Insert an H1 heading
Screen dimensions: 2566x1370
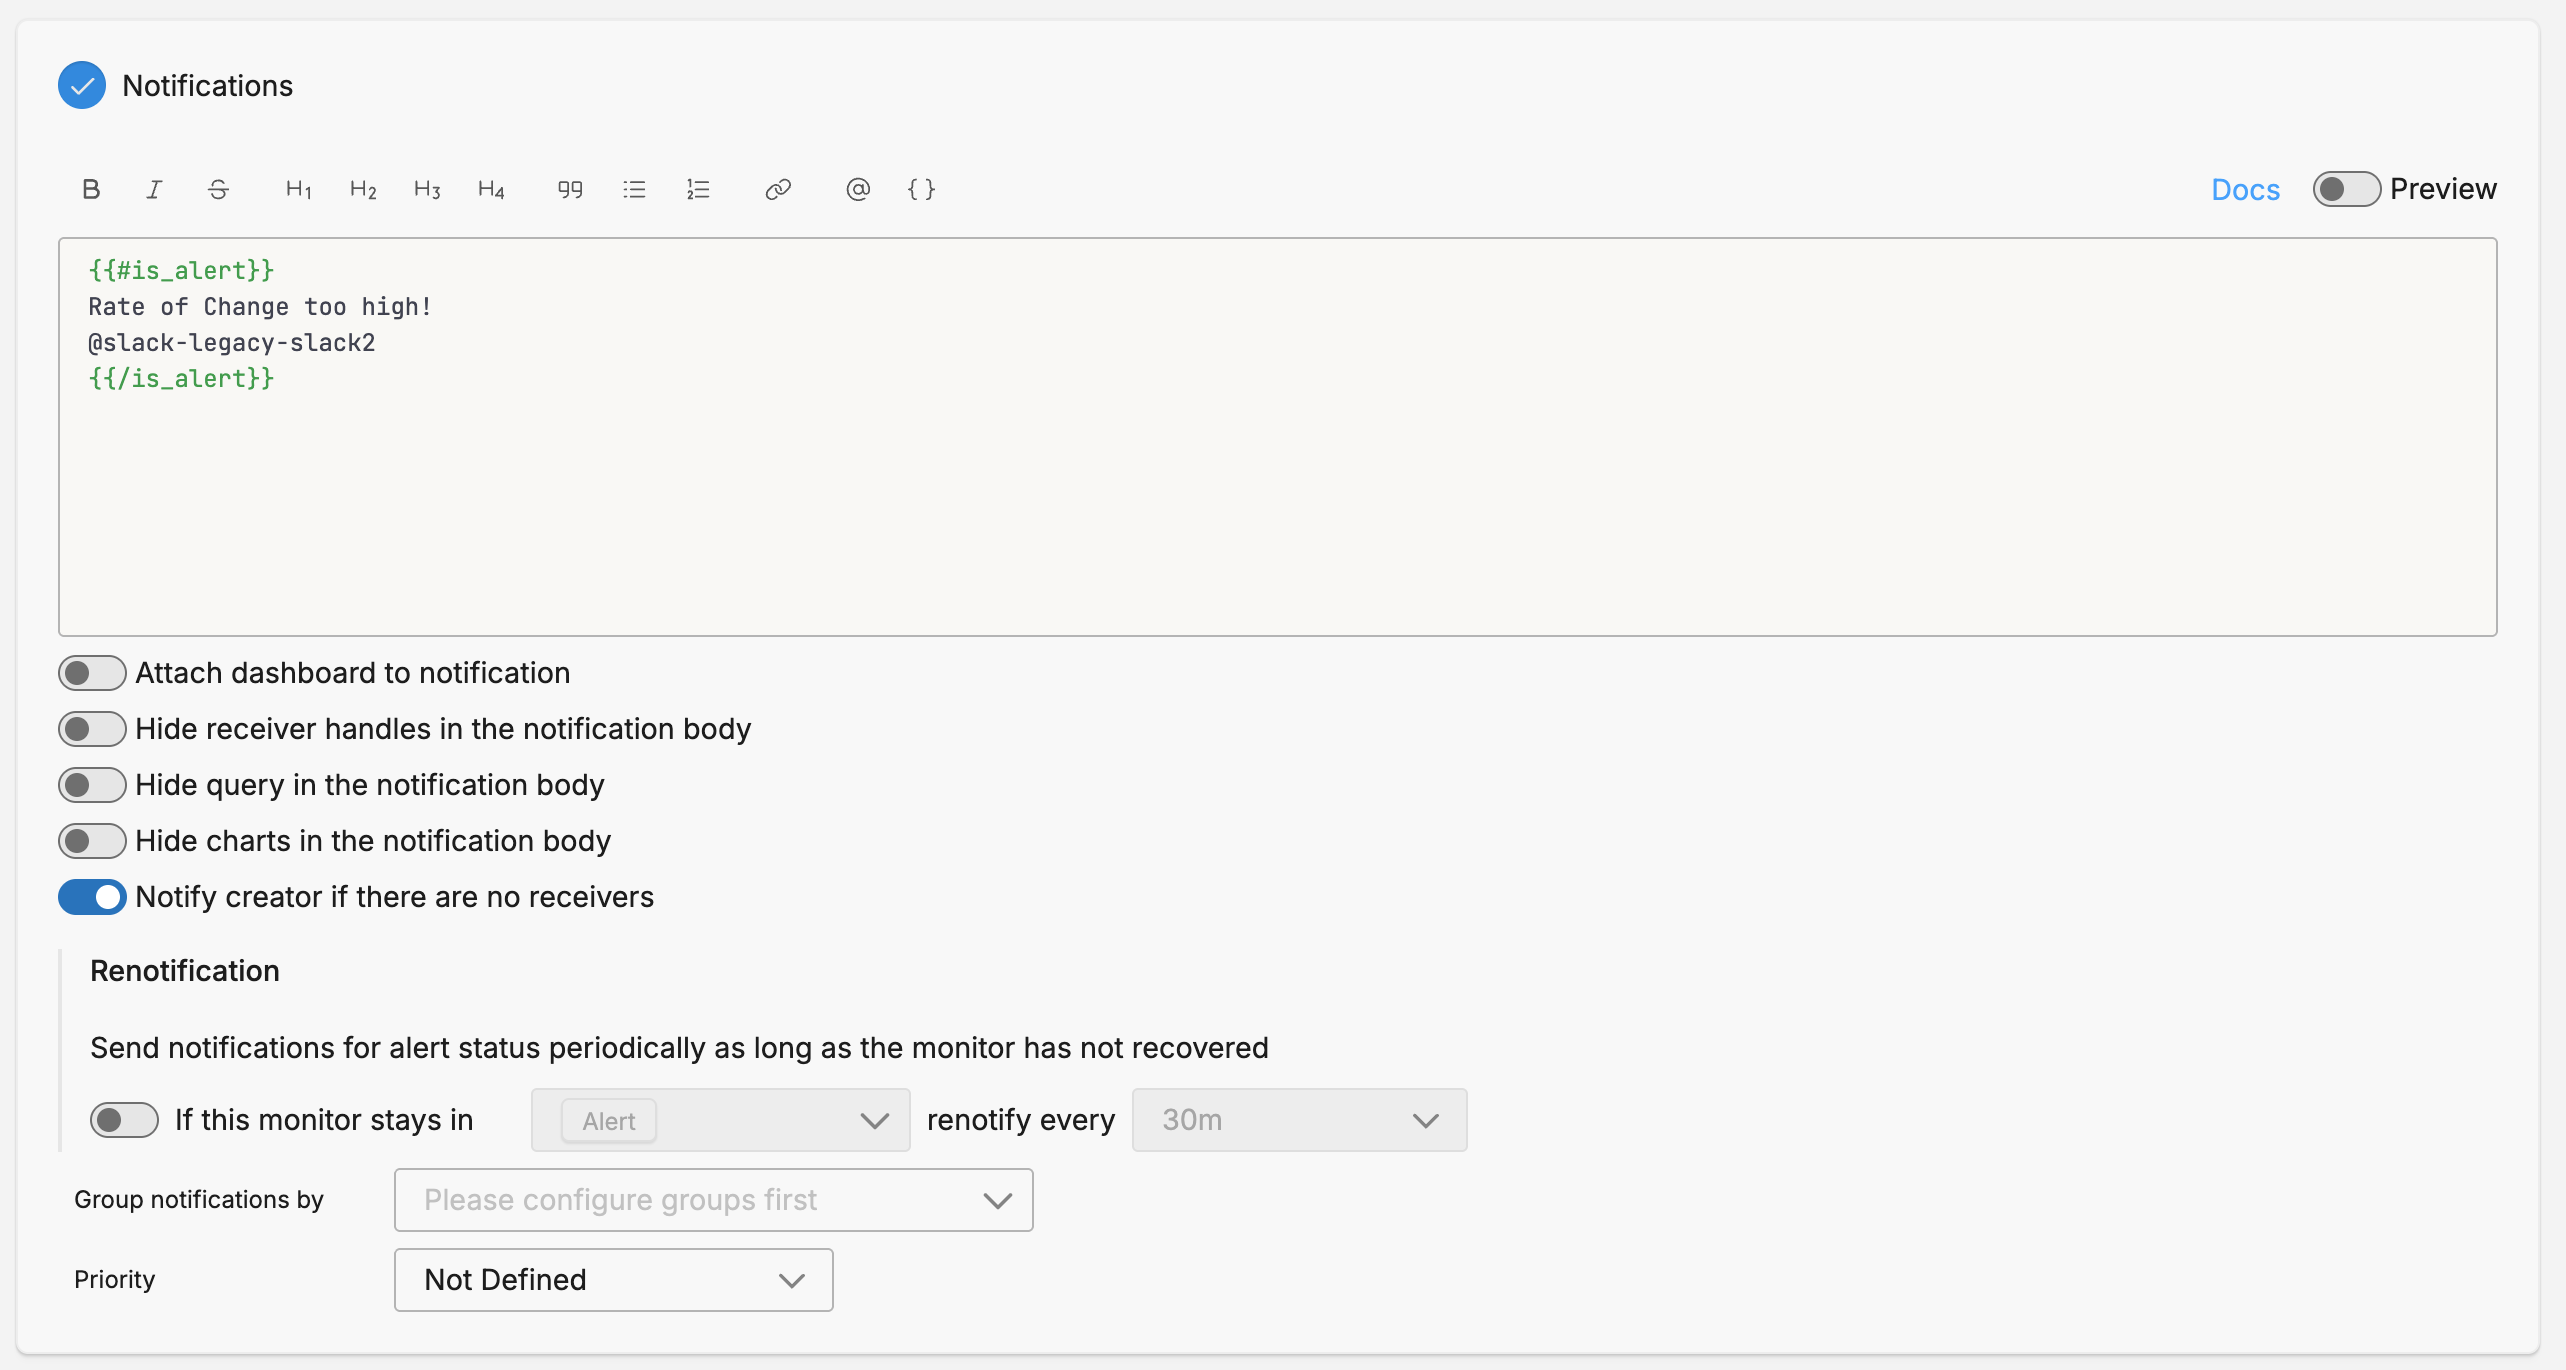pos(298,189)
